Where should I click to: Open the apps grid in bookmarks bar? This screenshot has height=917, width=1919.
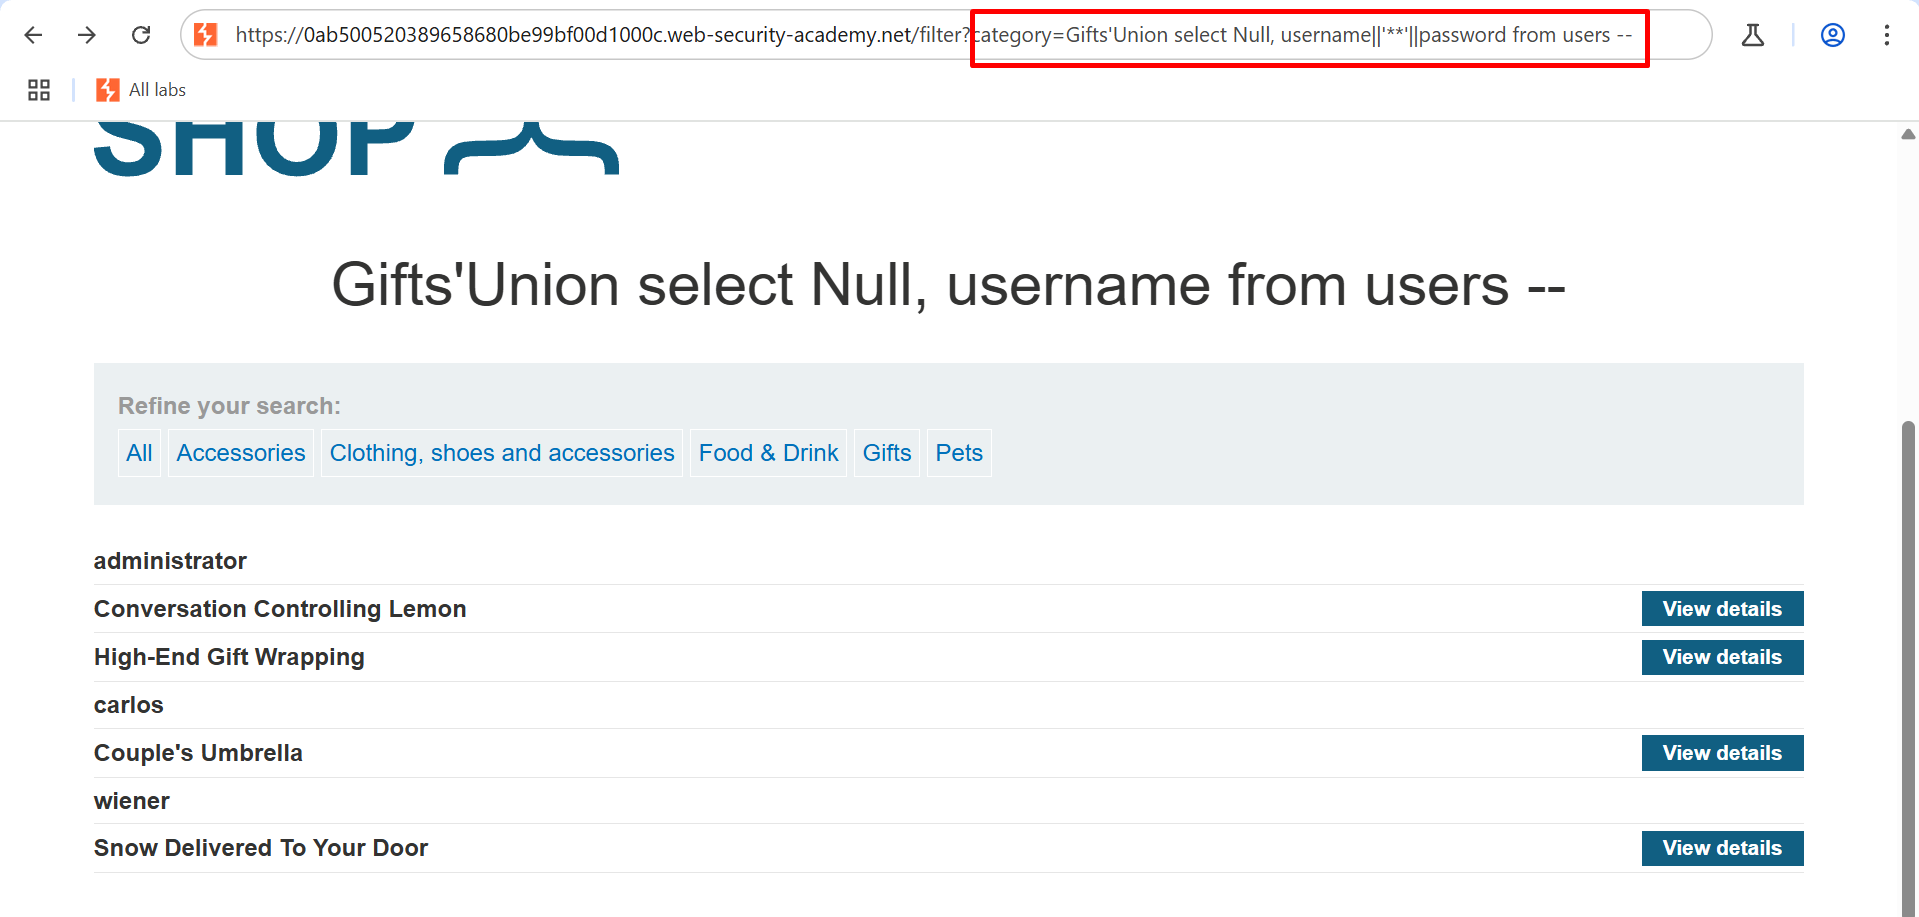(39, 90)
